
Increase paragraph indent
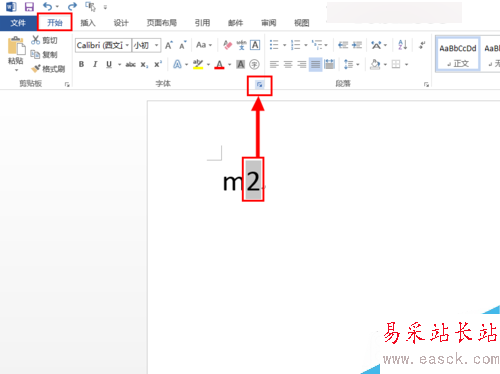357,45
